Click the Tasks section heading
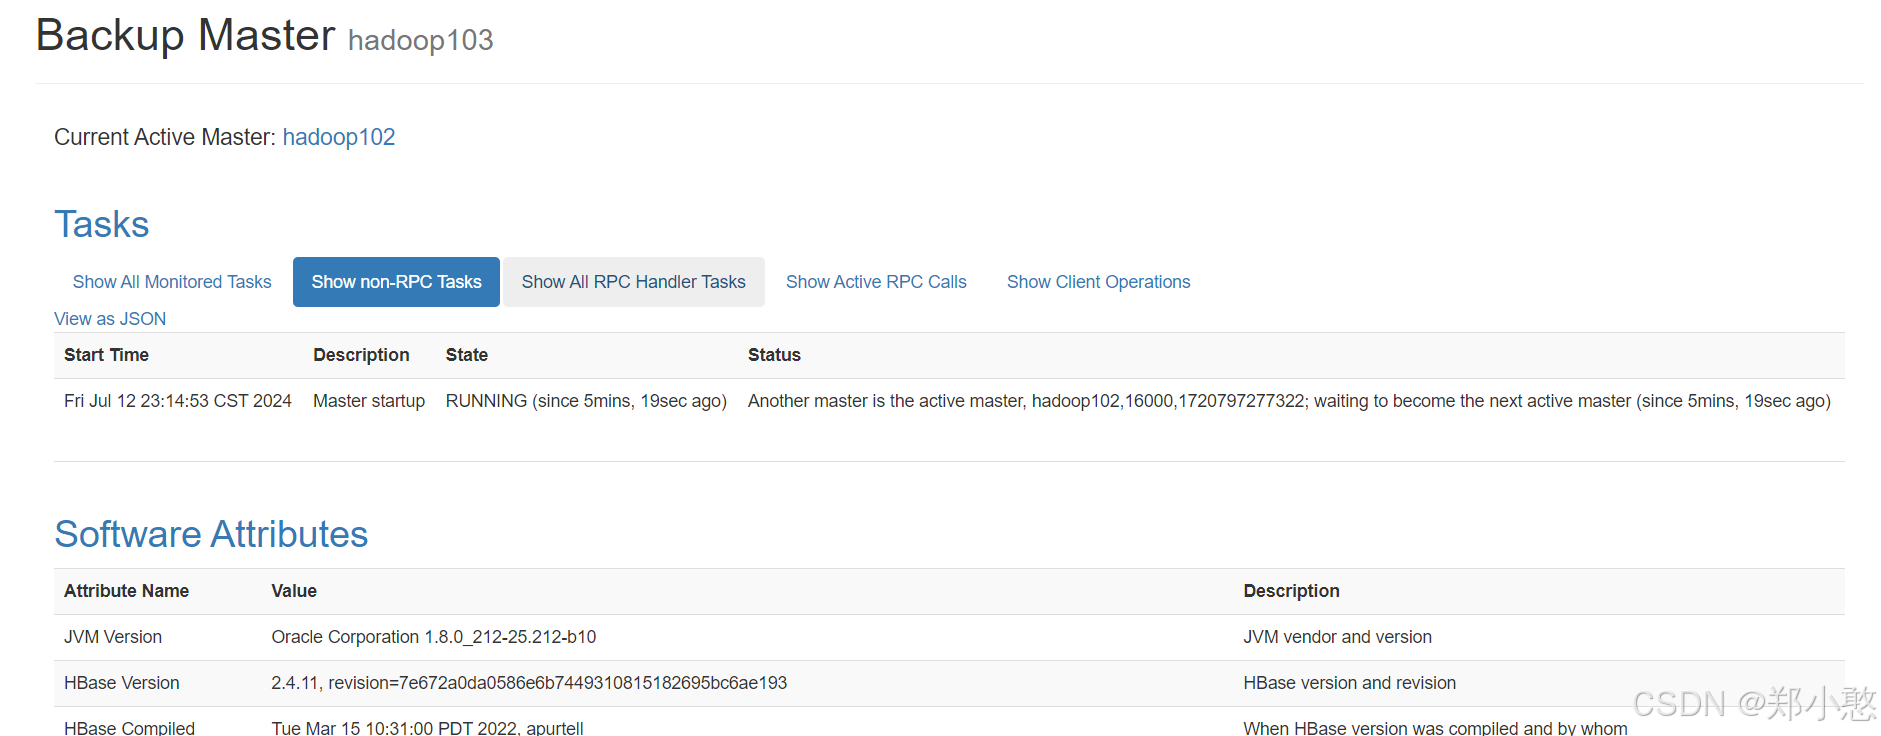This screenshot has width=1881, height=736. [102, 224]
